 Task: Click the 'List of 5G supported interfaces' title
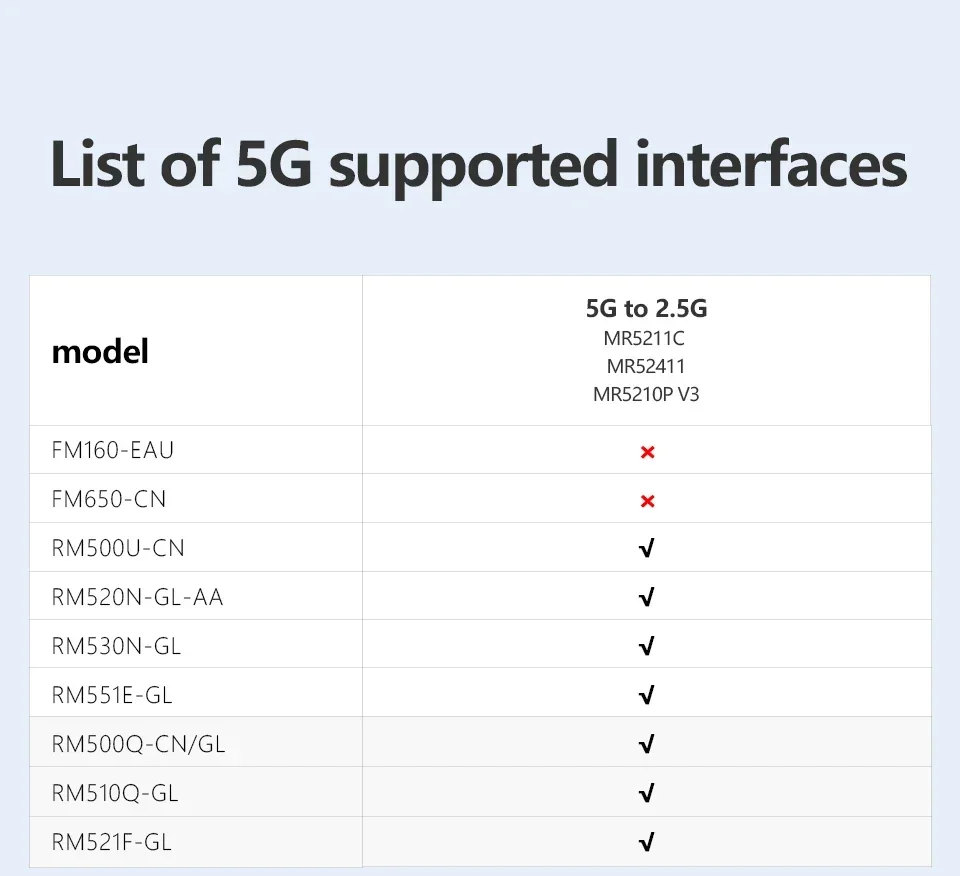click(x=479, y=165)
